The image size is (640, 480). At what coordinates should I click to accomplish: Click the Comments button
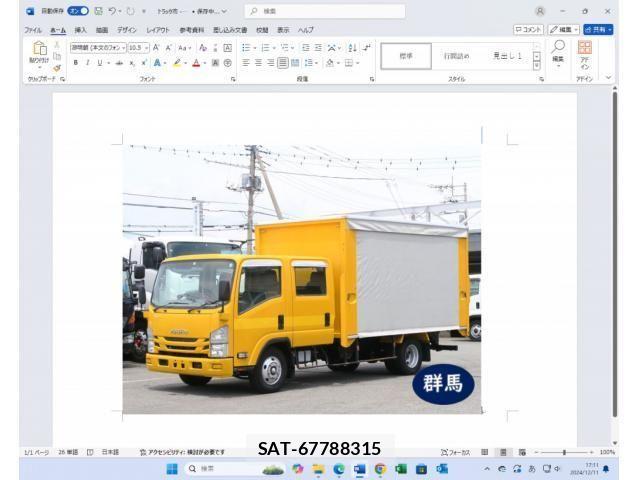(529, 29)
